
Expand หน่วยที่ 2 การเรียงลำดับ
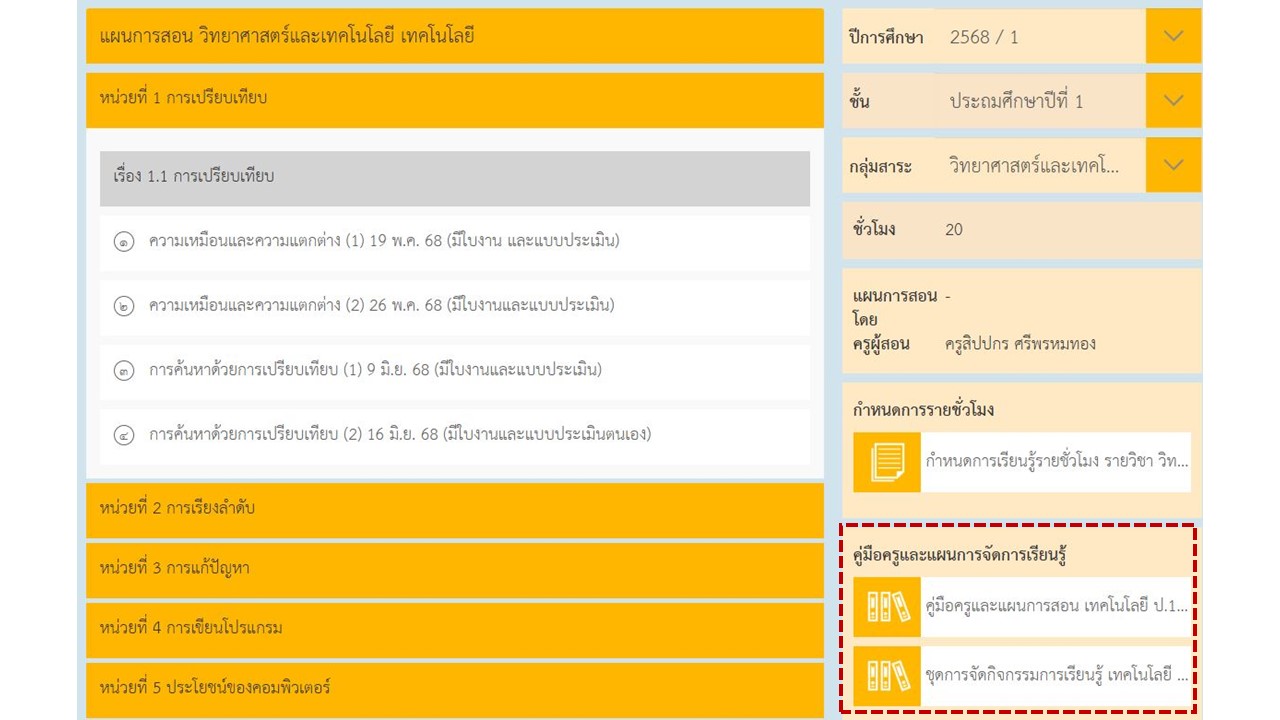point(454,509)
